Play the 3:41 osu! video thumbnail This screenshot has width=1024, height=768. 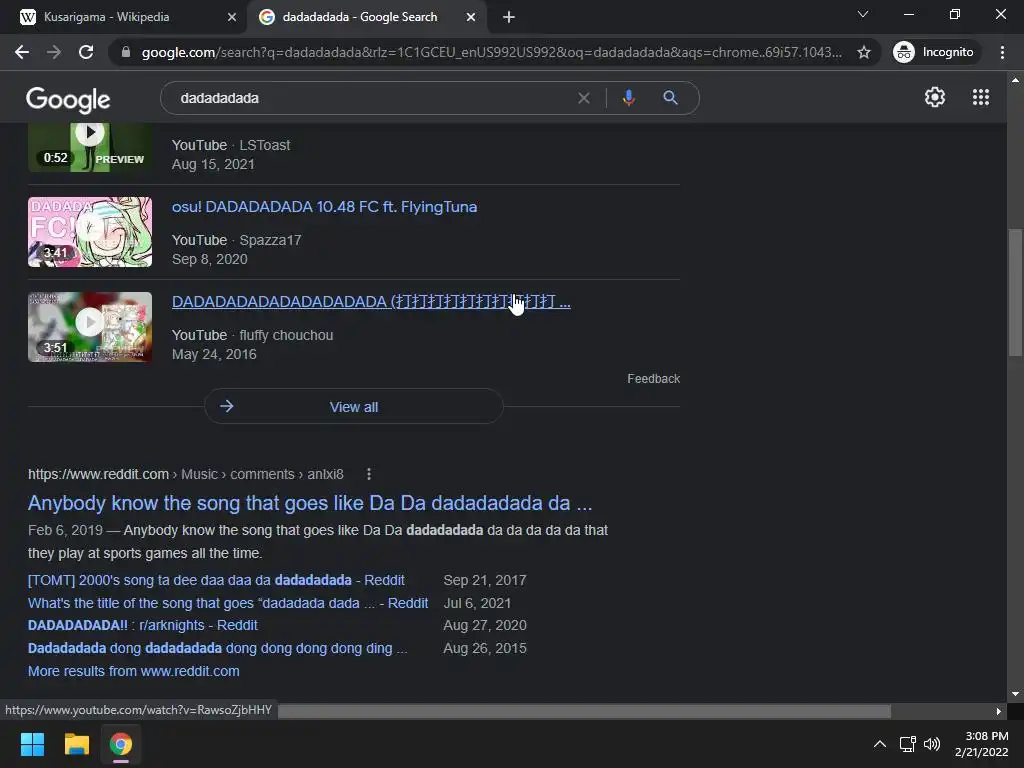(x=89, y=232)
